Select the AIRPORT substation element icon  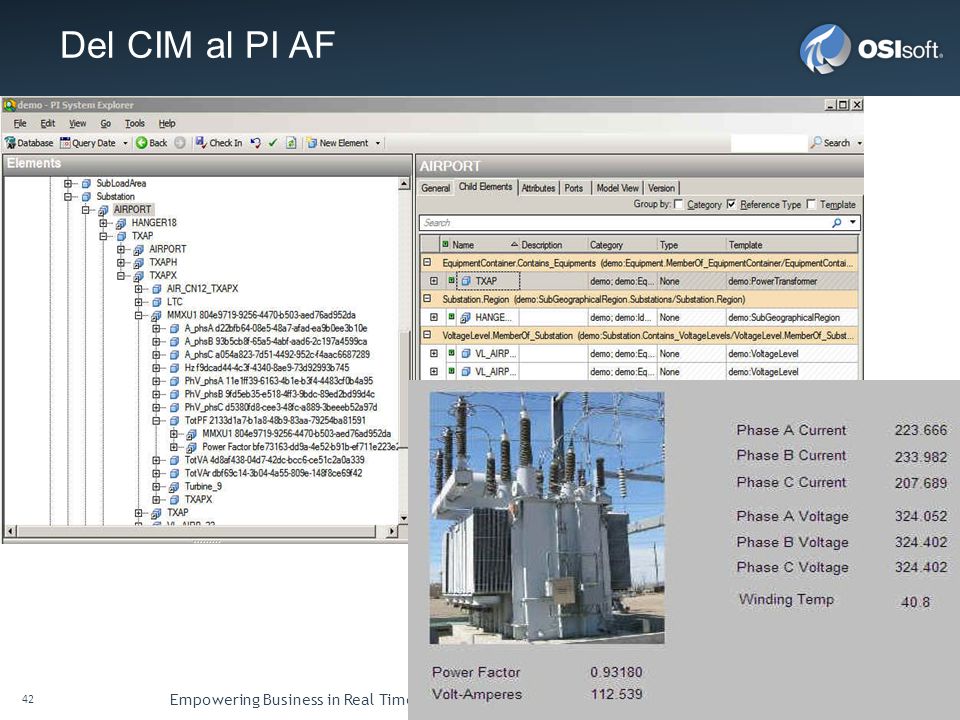[103, 210]
